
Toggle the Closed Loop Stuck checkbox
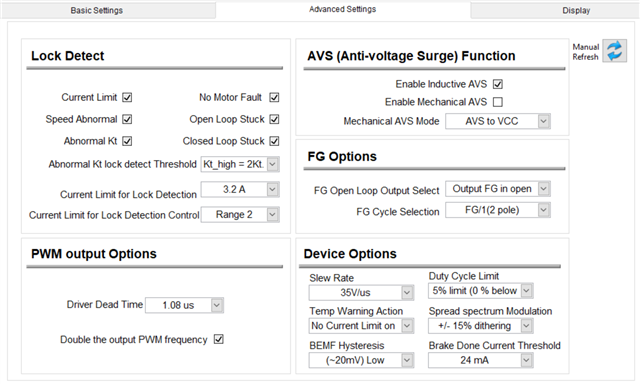click(x=274, y=141)
